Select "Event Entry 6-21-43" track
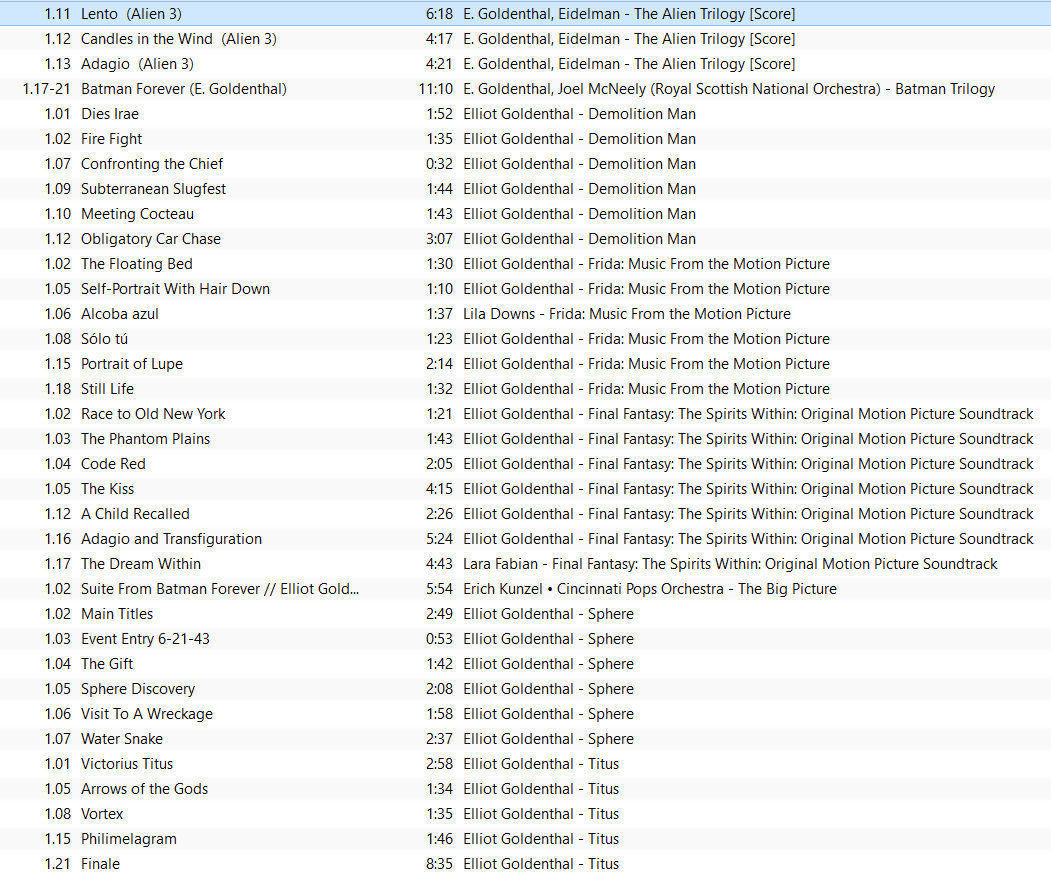Screen dimensions: 1051x883 coord(145,639)
